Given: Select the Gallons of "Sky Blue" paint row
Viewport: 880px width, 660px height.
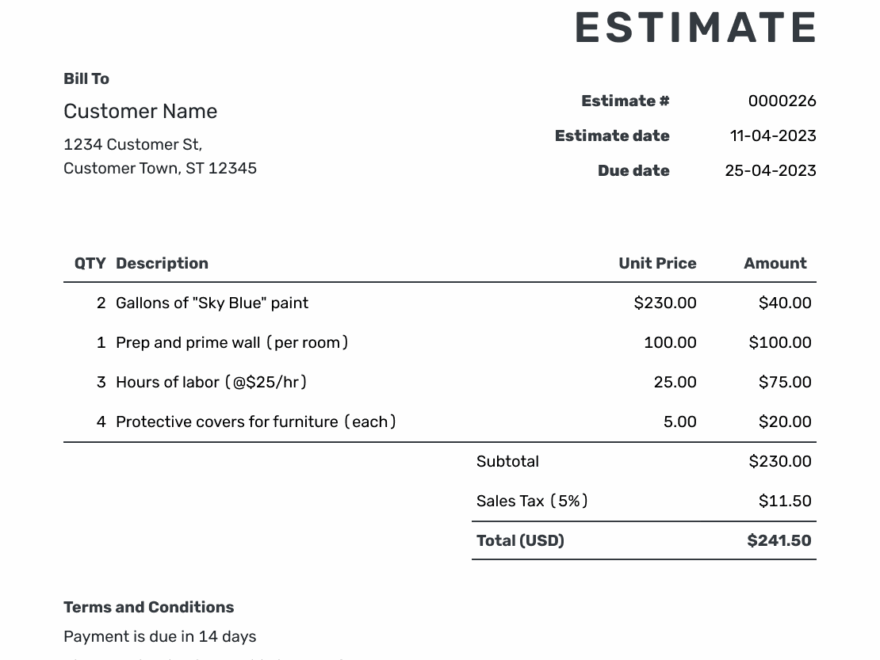Looking at the screenshot, I should point(212,303).
